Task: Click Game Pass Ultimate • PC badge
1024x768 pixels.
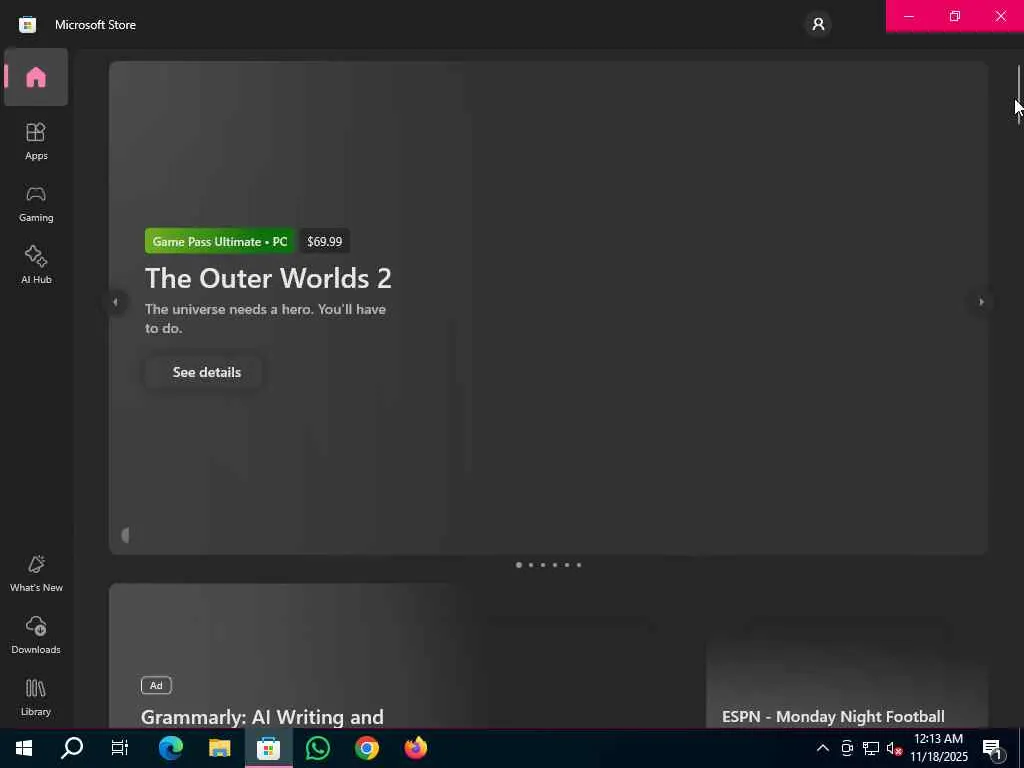Action: (220, 241)
